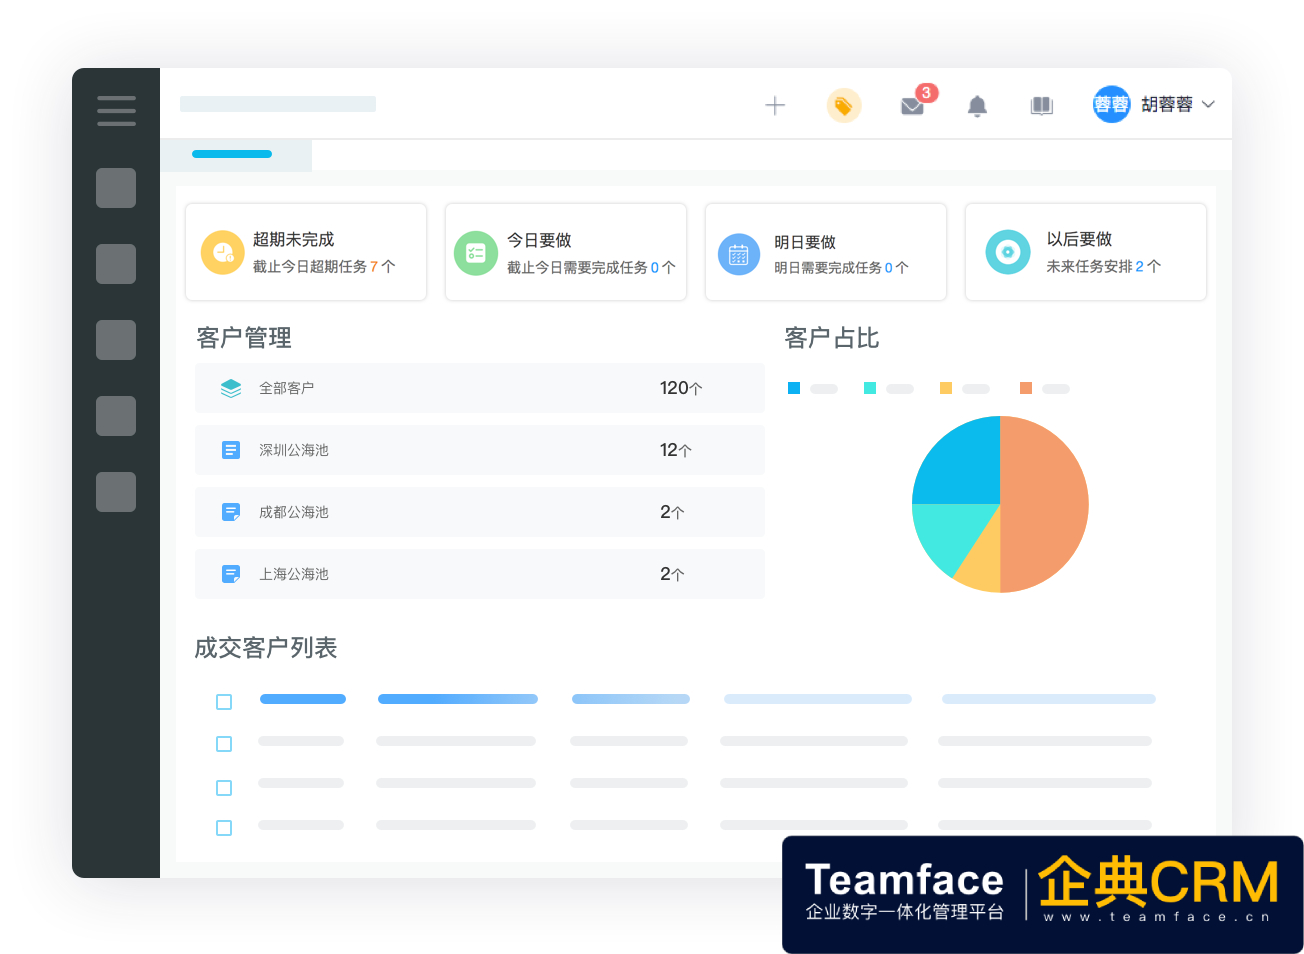Open the 深圳公海池 row
This screenshot has width=1304, height=954.
coord(479,450)
